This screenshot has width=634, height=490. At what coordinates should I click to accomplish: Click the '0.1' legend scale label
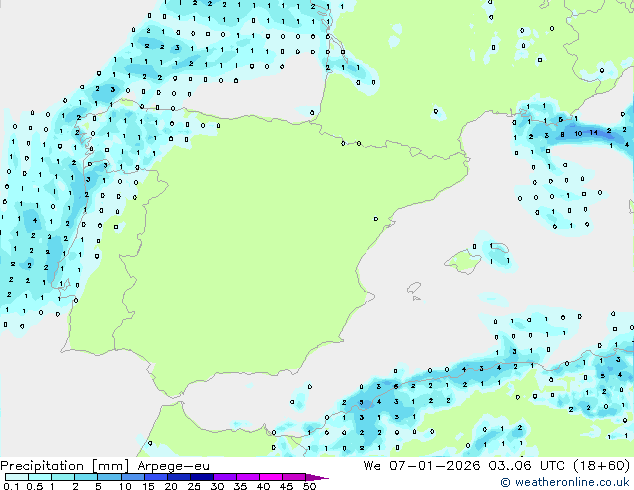click(x=11, y=486)
